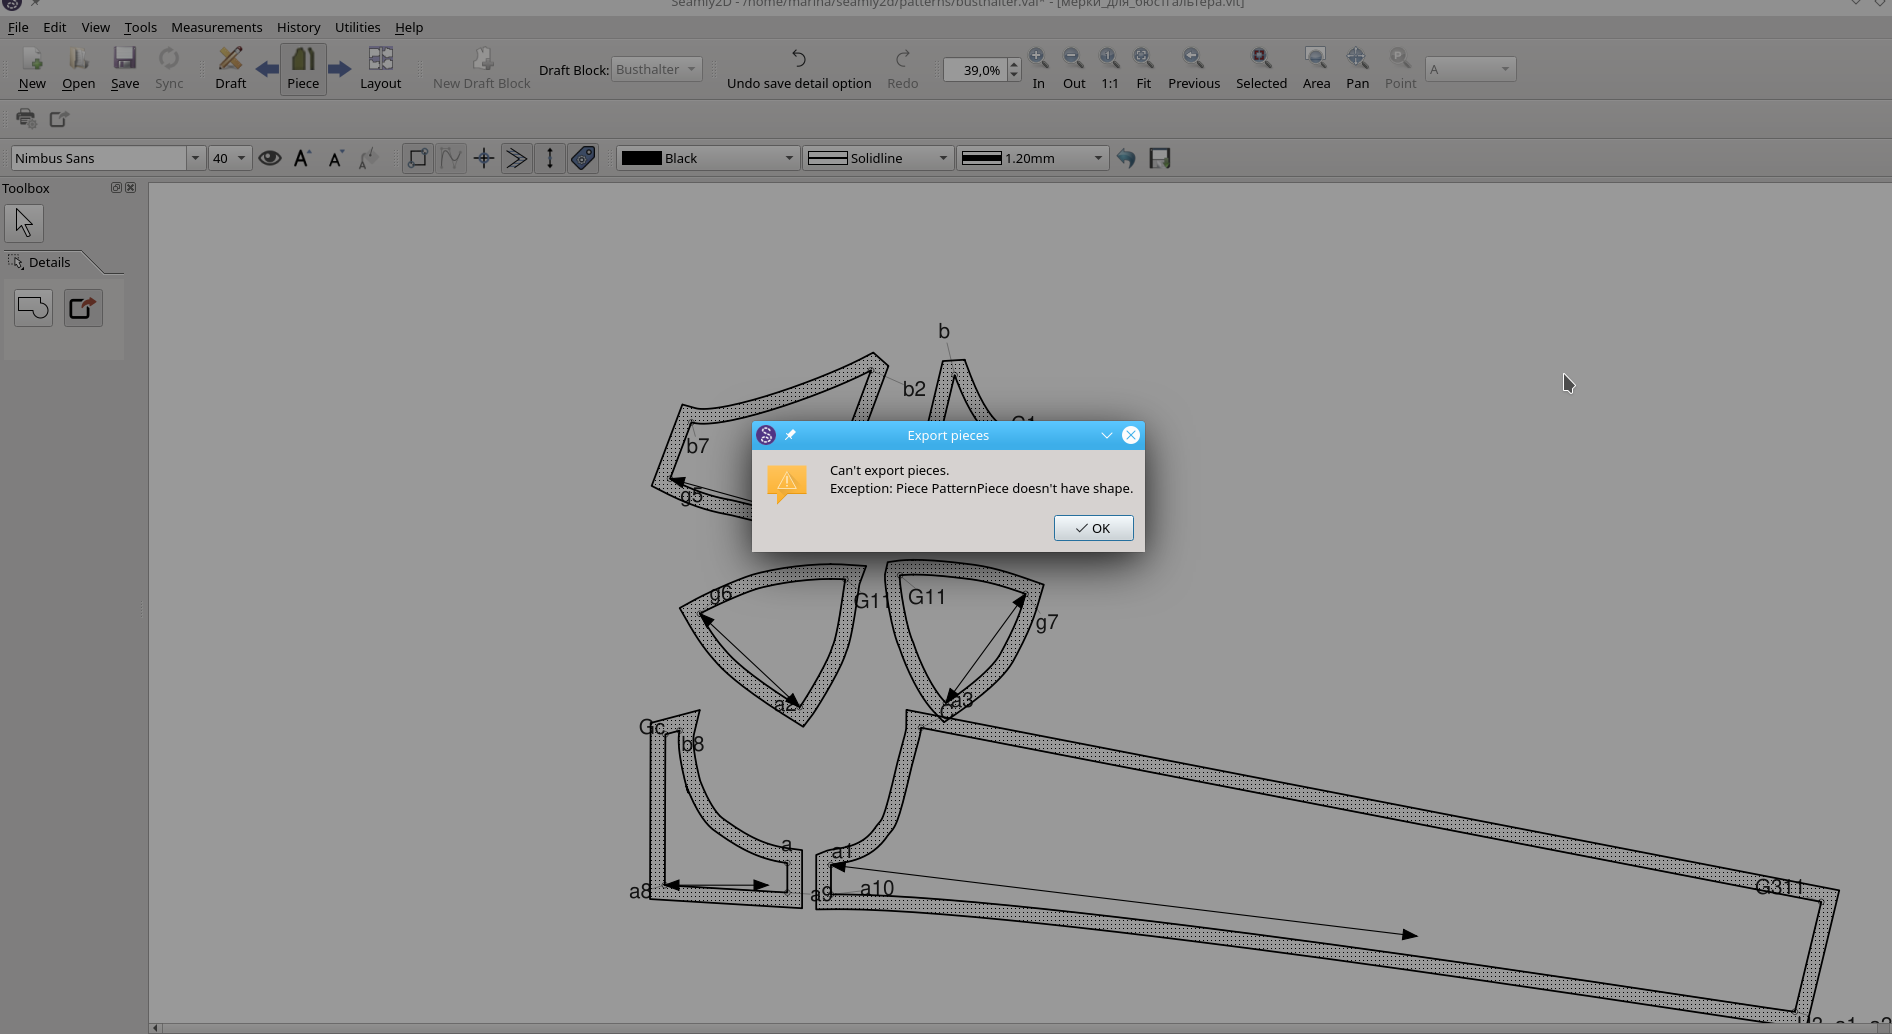The height and width of the screenshot is (1034, 1892).
Task: Toggle the font text style icon
Action: (369, 158)
